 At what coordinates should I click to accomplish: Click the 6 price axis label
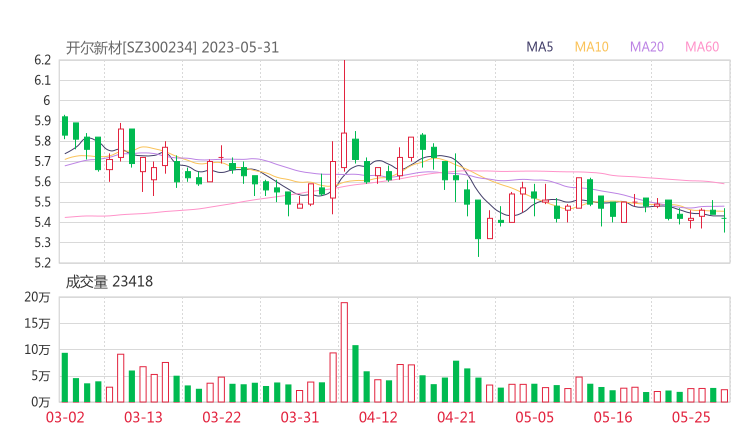tap(46, 101)
